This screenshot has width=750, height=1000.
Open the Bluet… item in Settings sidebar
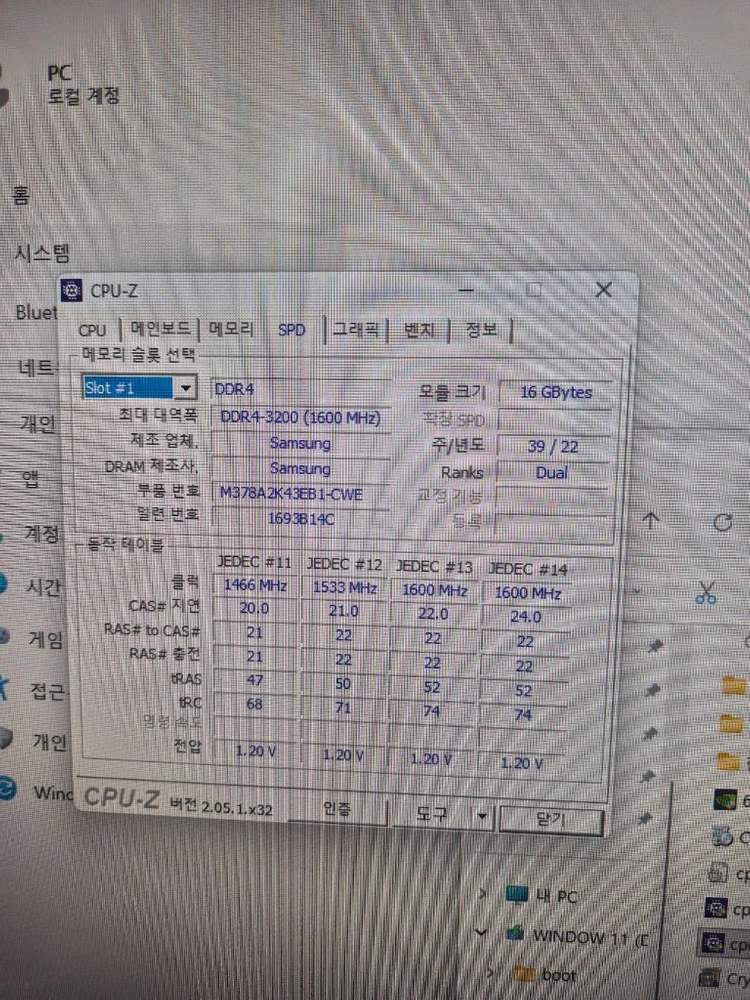pos(36,312)
